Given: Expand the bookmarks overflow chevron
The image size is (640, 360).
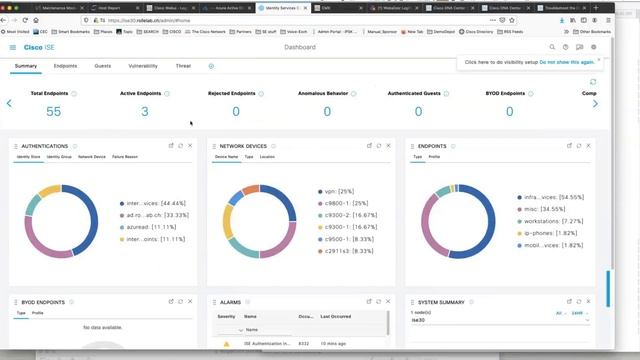Looking at the screenshot, I should (566, 31).
